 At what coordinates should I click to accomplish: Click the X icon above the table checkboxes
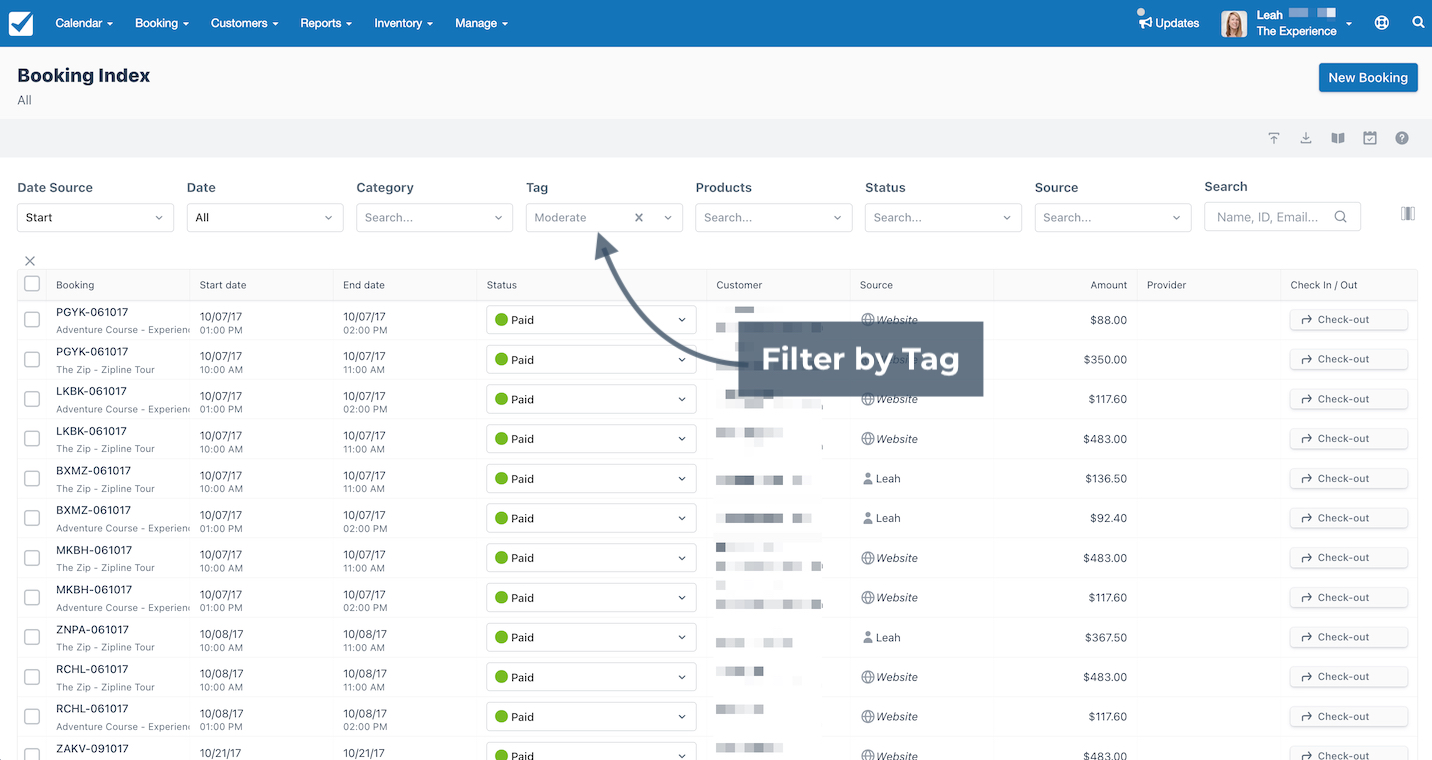coord(30,261)
